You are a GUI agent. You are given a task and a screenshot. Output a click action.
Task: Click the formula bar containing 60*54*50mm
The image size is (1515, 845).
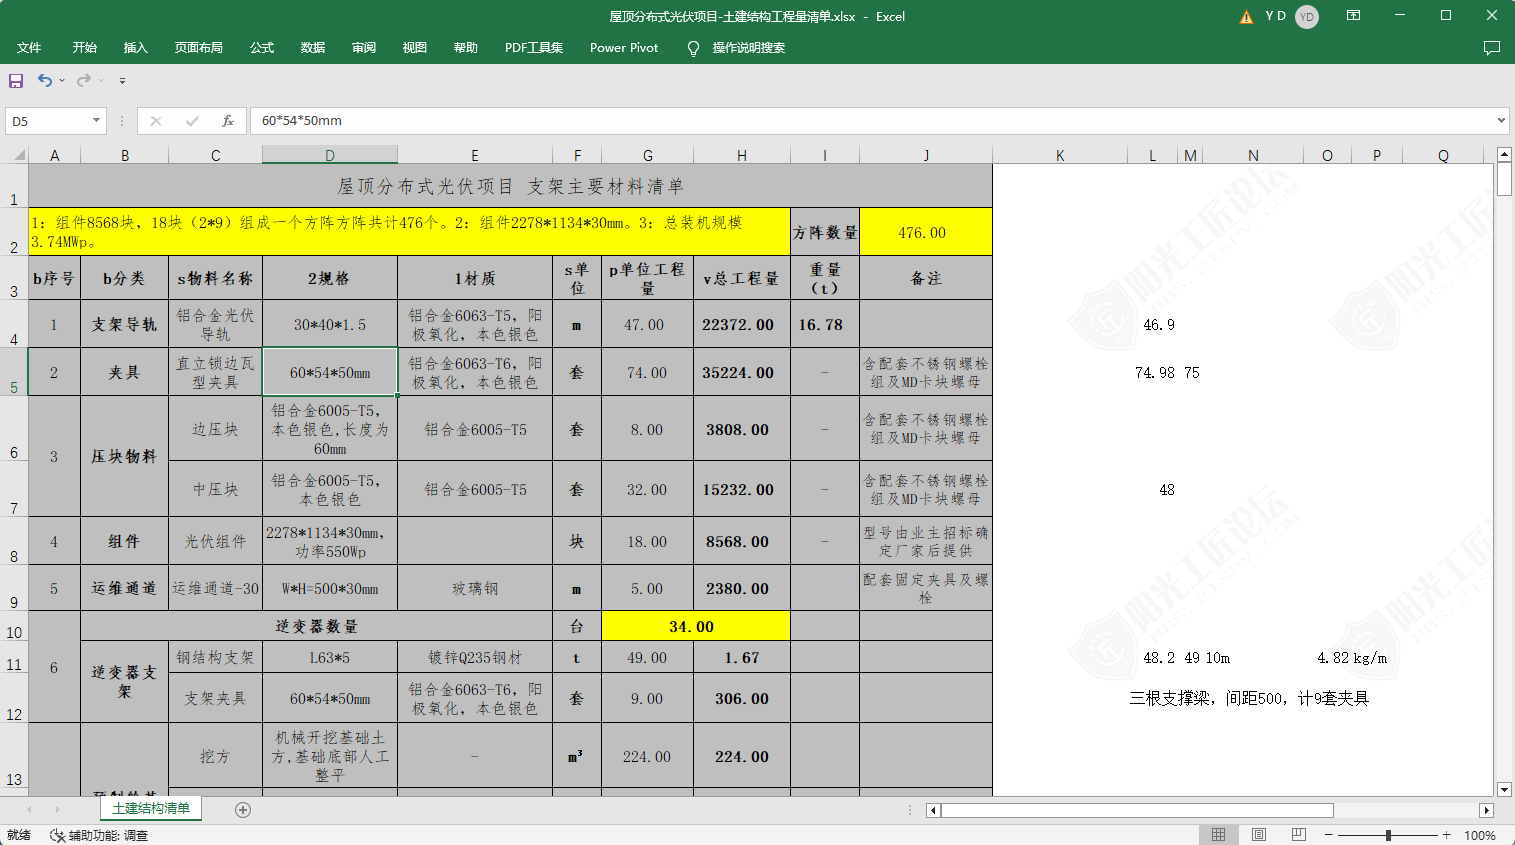pos(872,121)
